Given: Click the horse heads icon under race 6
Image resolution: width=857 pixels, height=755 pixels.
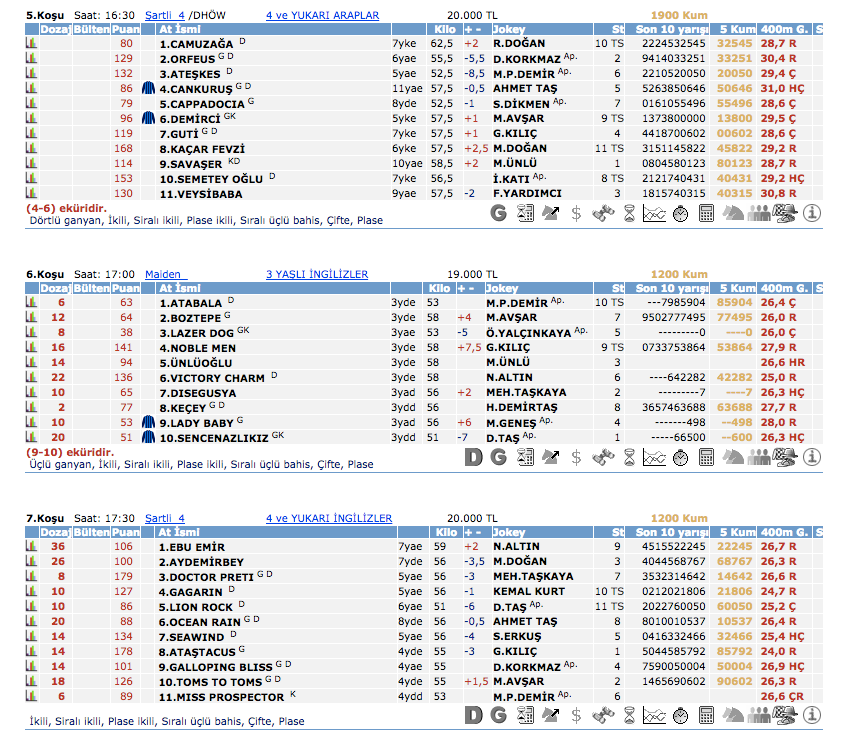Looking at the screenshot, I should click(x=733, y=457).
